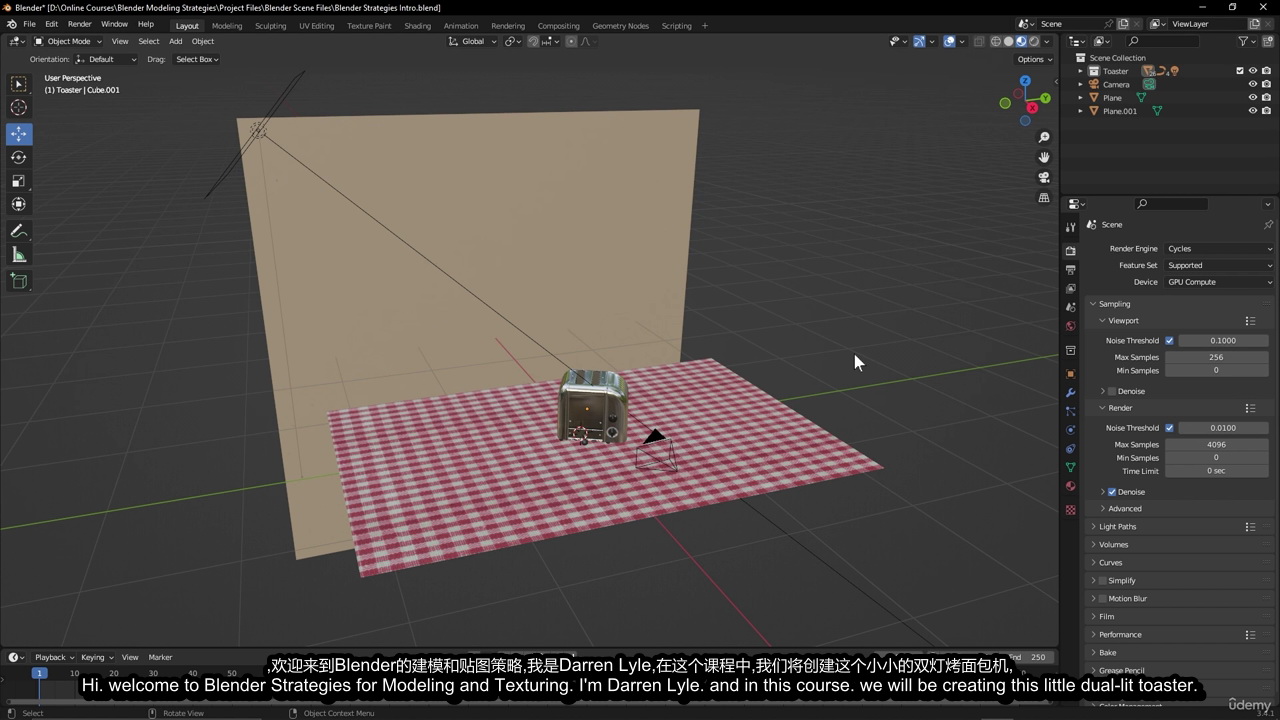This screenshot has height=720, width=1280.
Task: Enable the Motion Blur checkbox
Action: 1103,599
